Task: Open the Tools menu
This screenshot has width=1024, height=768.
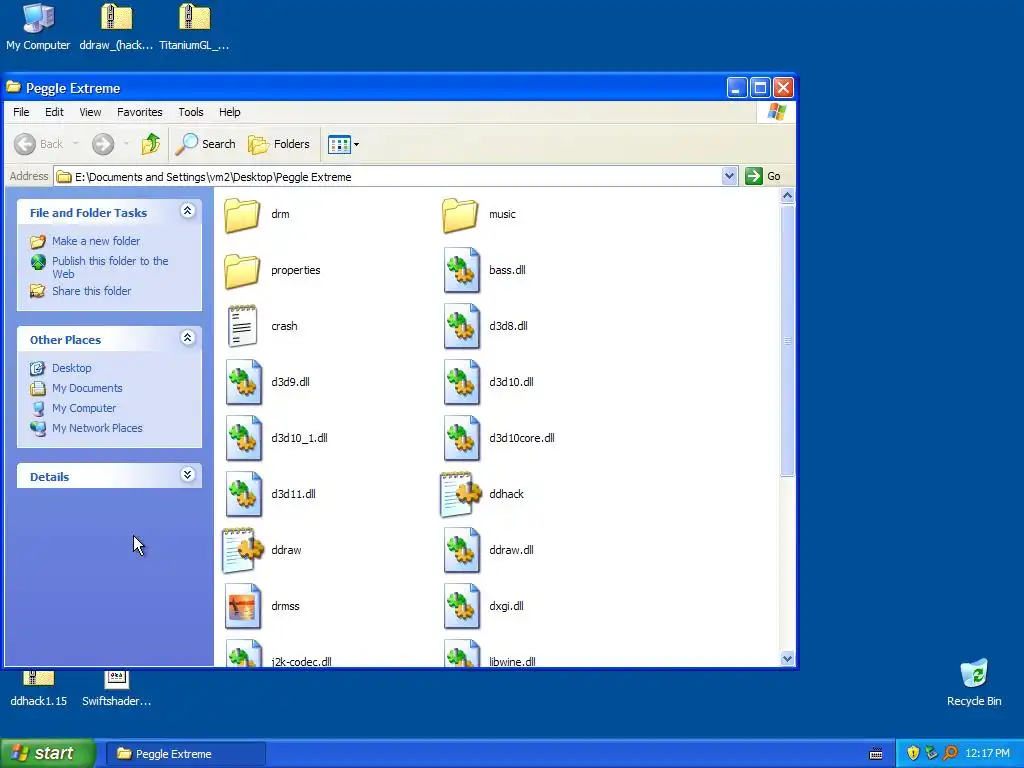Action: 191,112
